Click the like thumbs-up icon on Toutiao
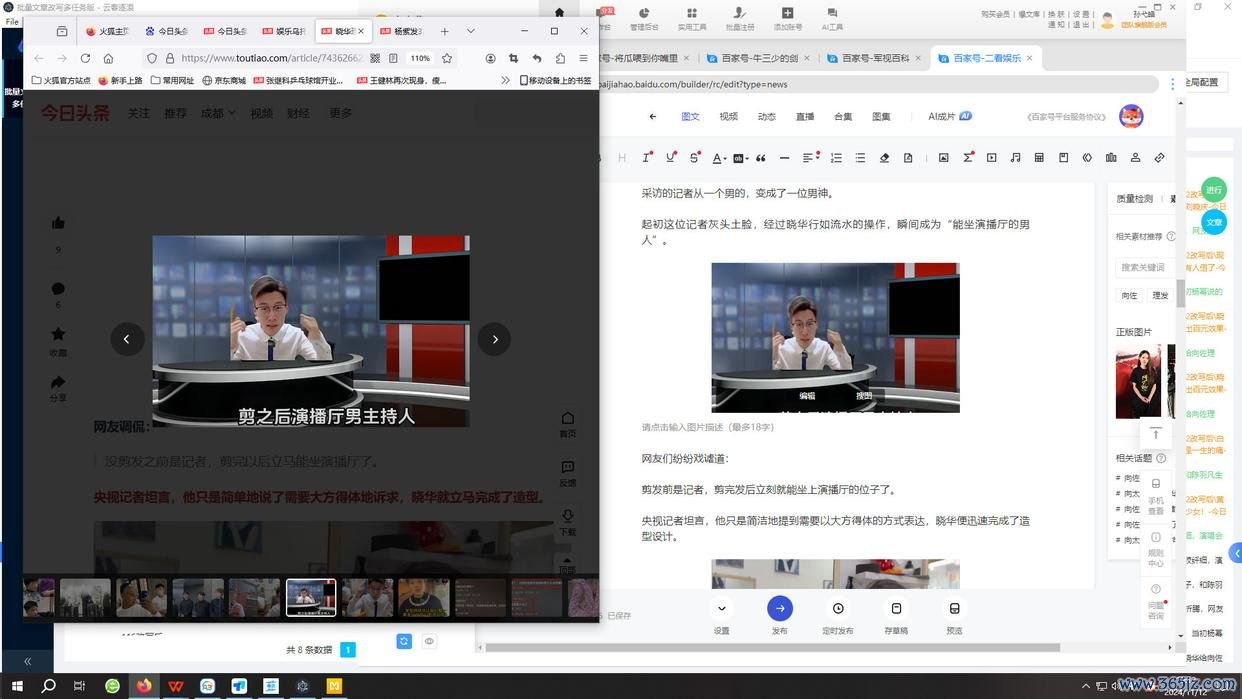1242x699 pixels. click(58, 223)
